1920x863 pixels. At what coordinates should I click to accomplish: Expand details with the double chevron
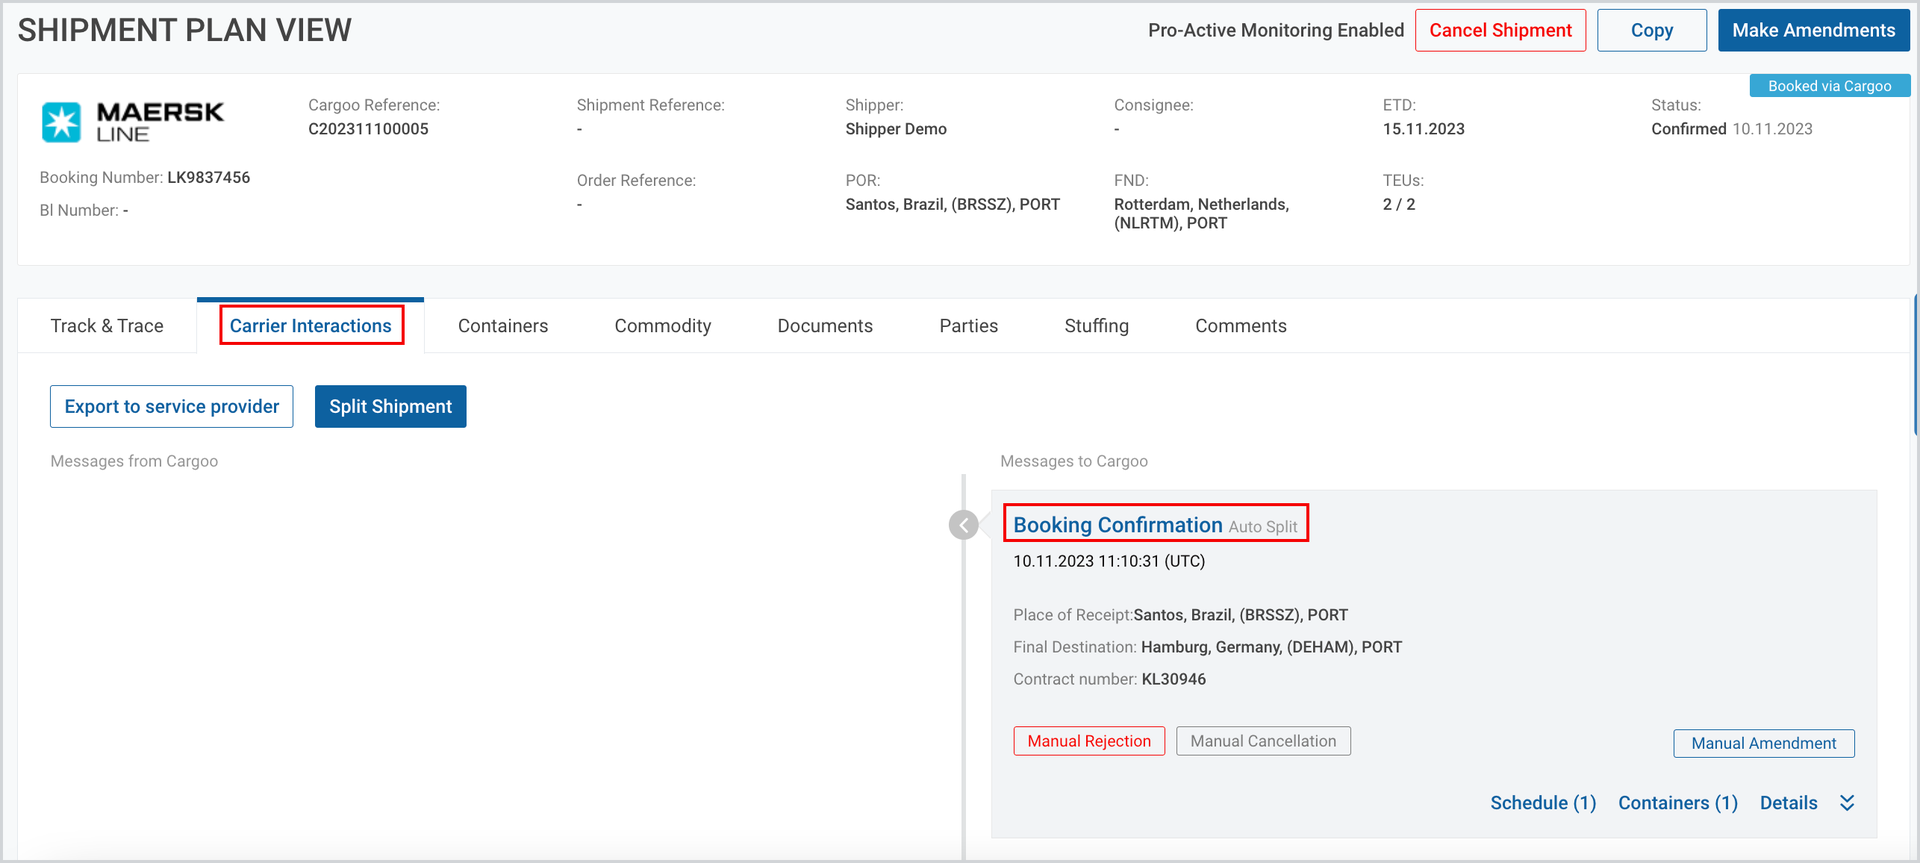(x=1847, y=803)
